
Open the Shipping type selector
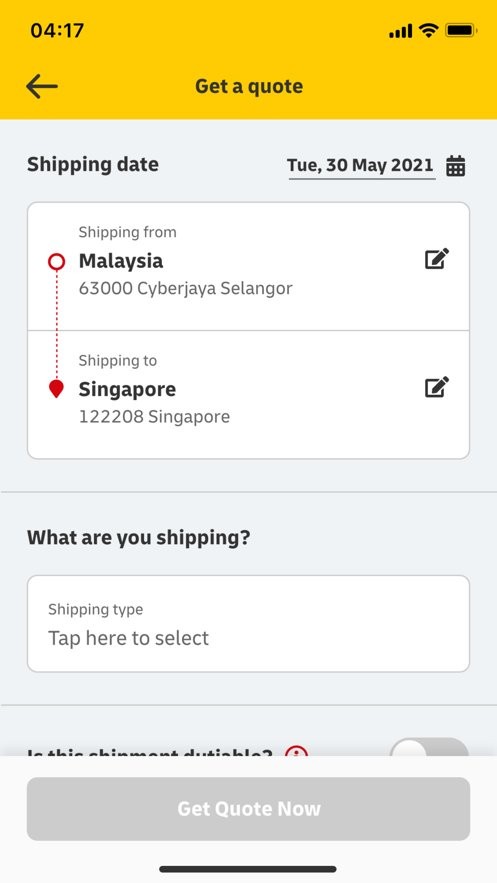248,623
